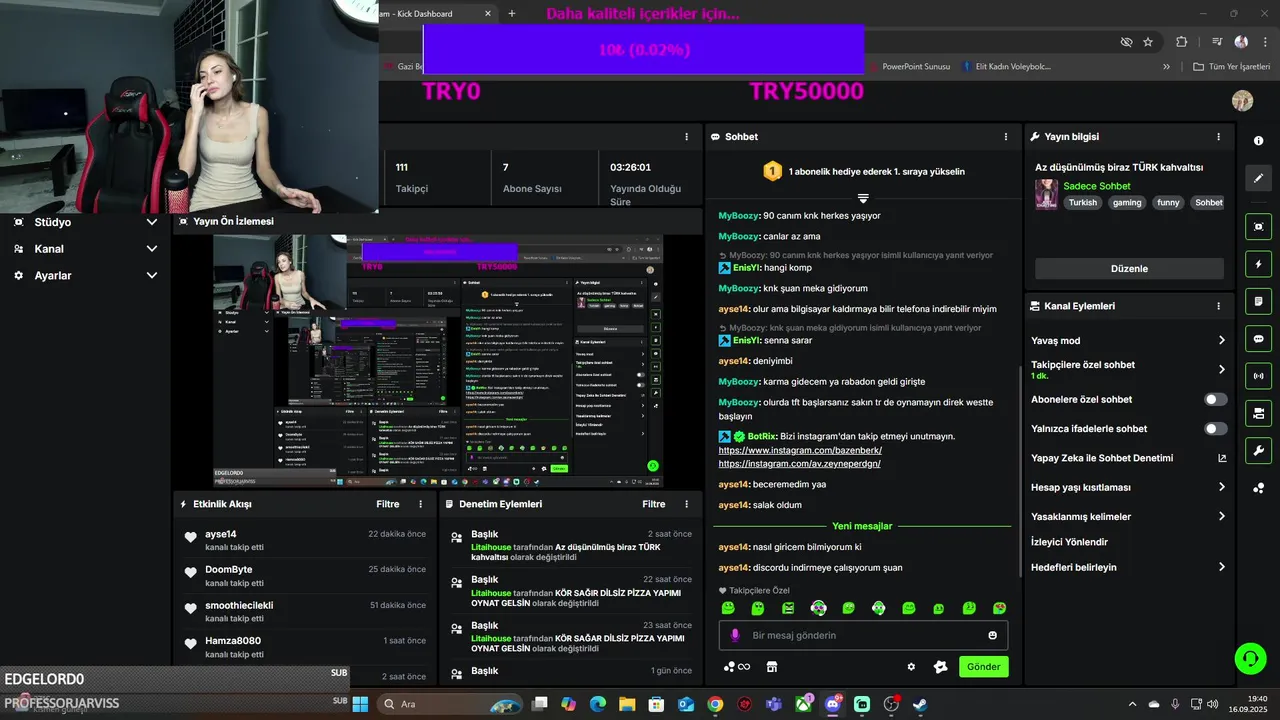Open a new browser tab
The height and width of the screenshot is (720, 1280).
[x=512, y=14]
